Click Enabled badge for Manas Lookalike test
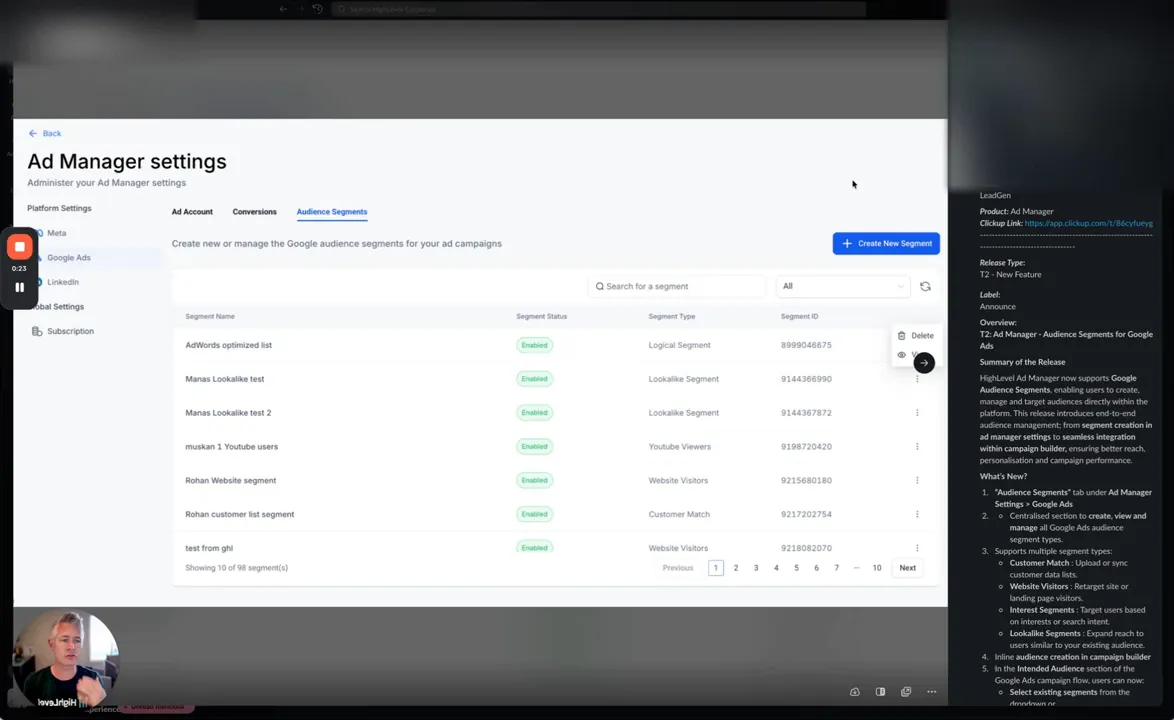The image size is (1174, 720). point(535,379)
